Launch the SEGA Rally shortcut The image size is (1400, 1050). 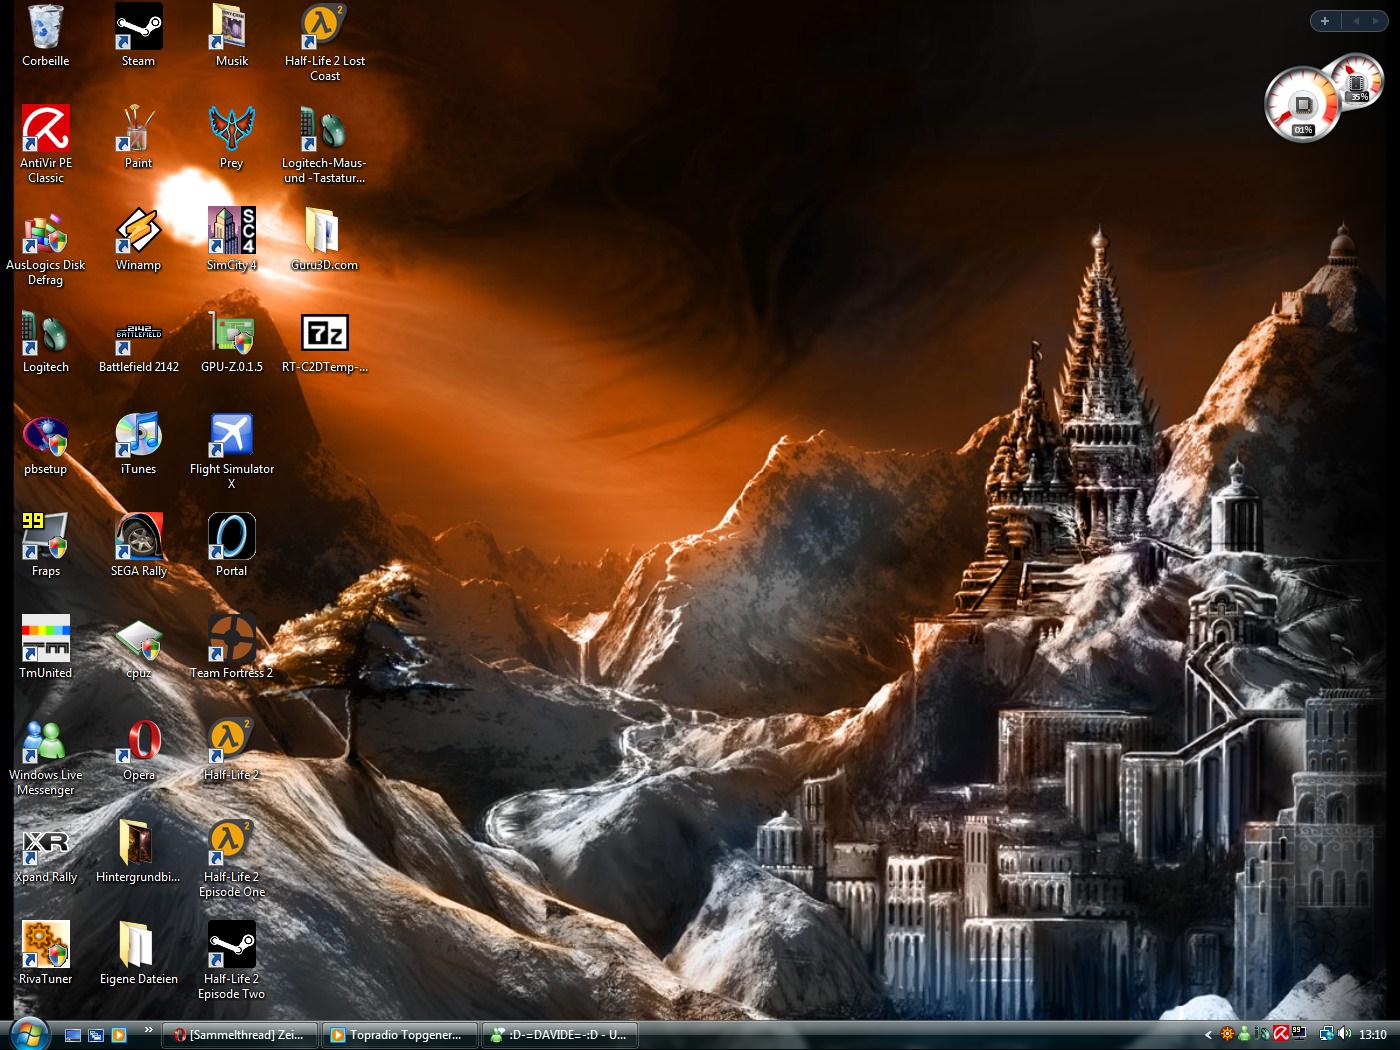coord(138,546)
